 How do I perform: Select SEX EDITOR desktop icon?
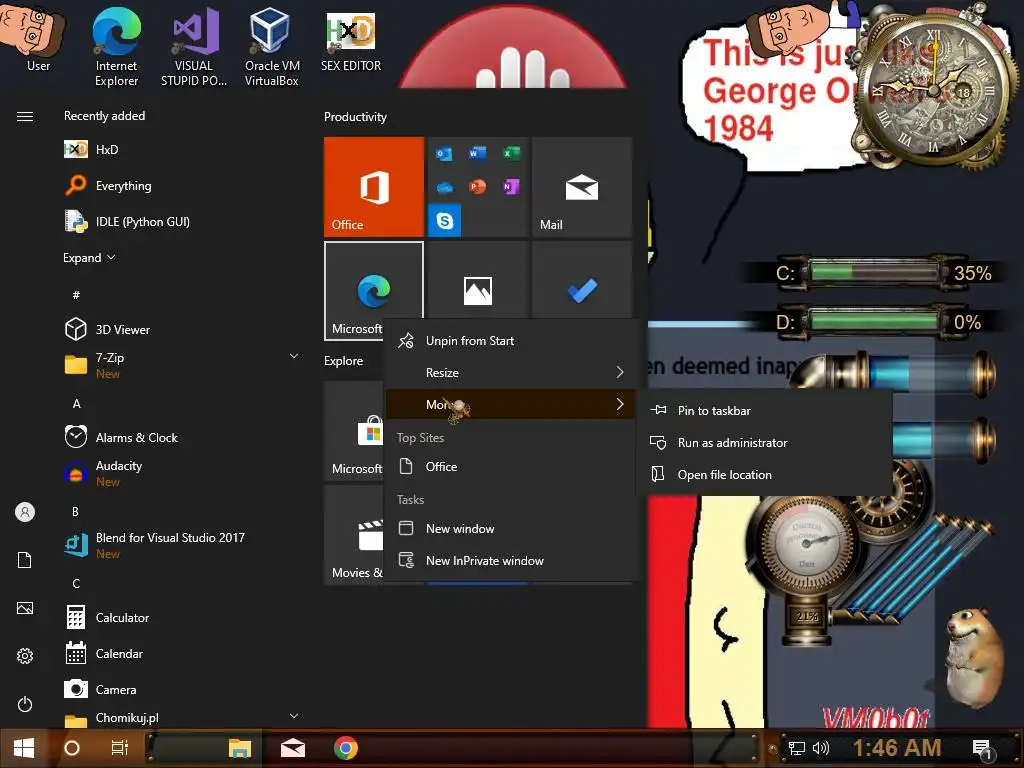pos(351,40)
